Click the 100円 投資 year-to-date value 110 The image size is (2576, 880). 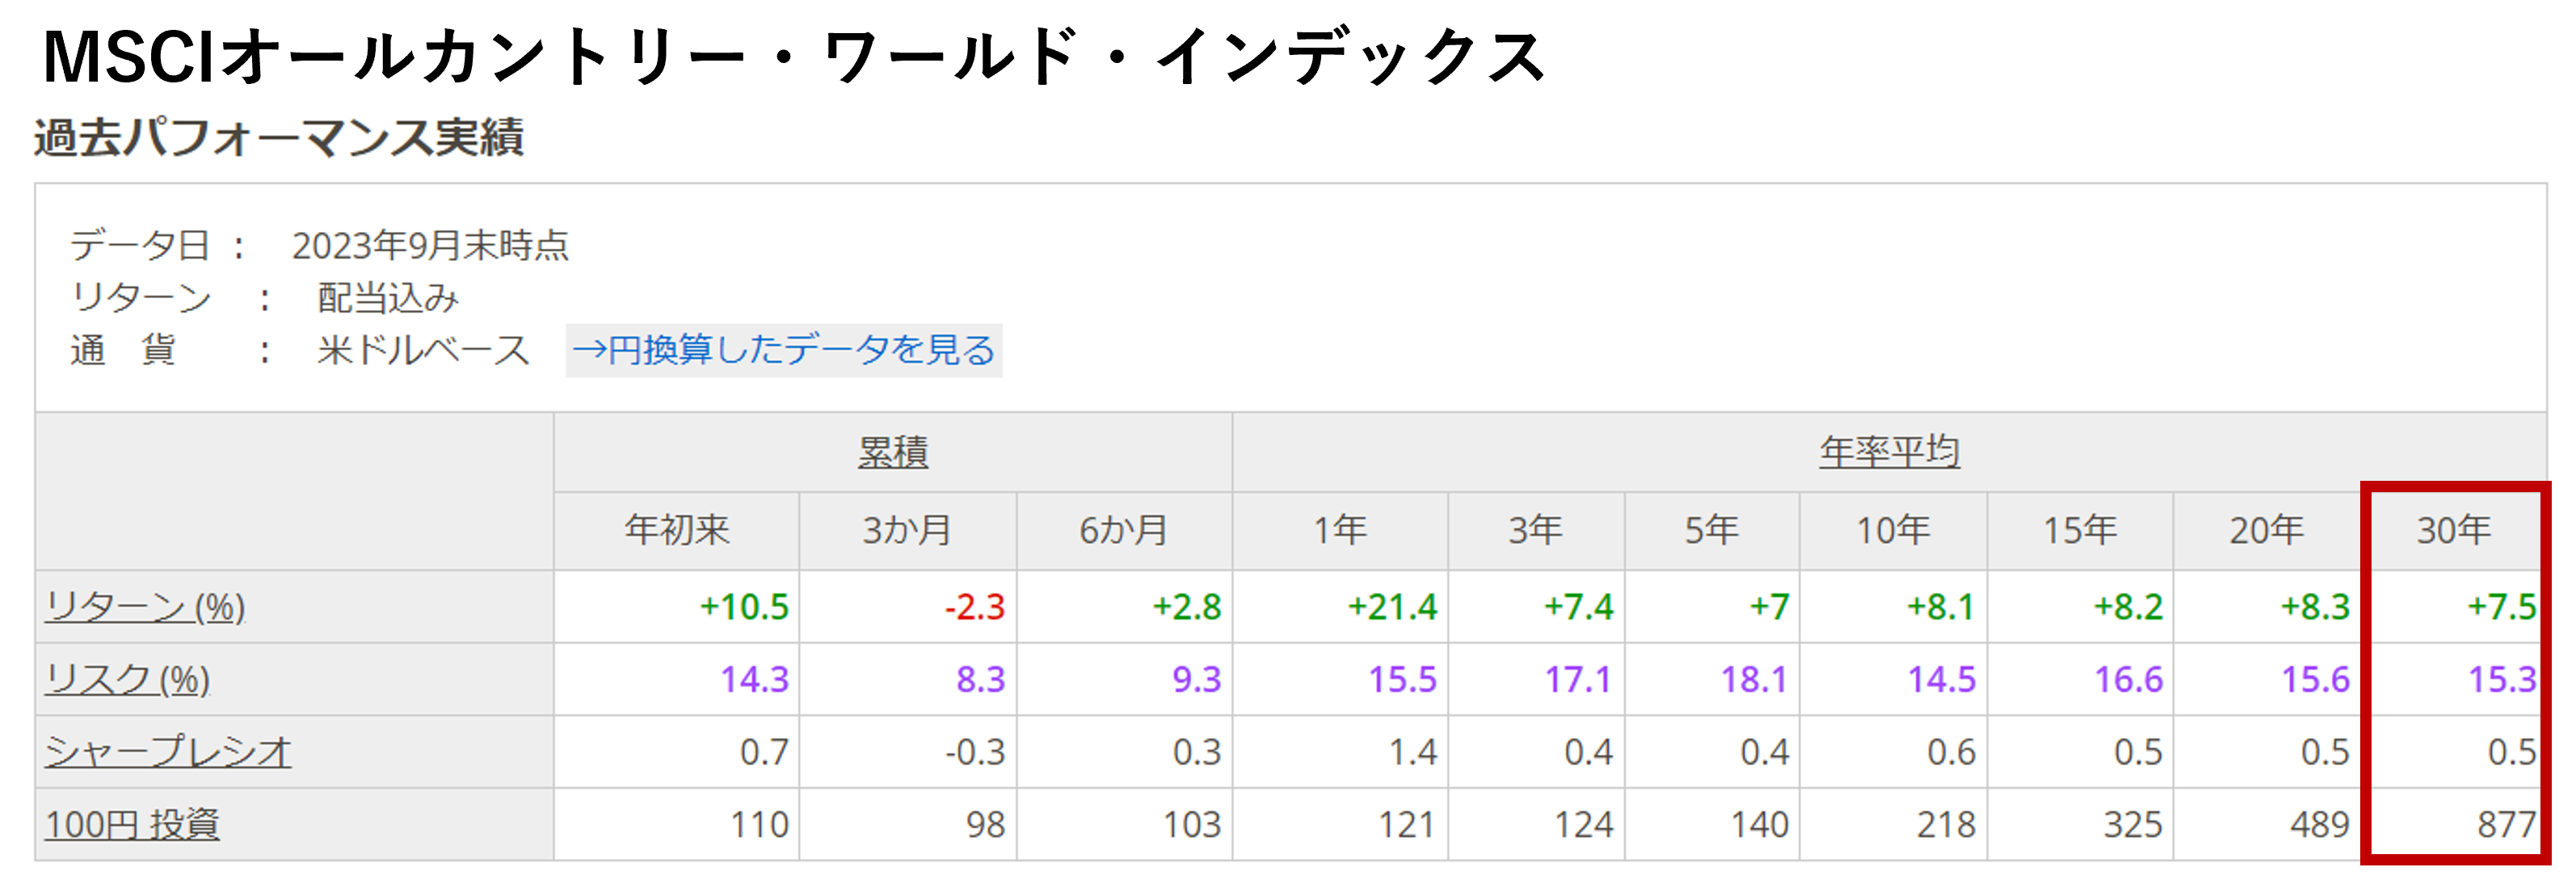tap(759, 825)
